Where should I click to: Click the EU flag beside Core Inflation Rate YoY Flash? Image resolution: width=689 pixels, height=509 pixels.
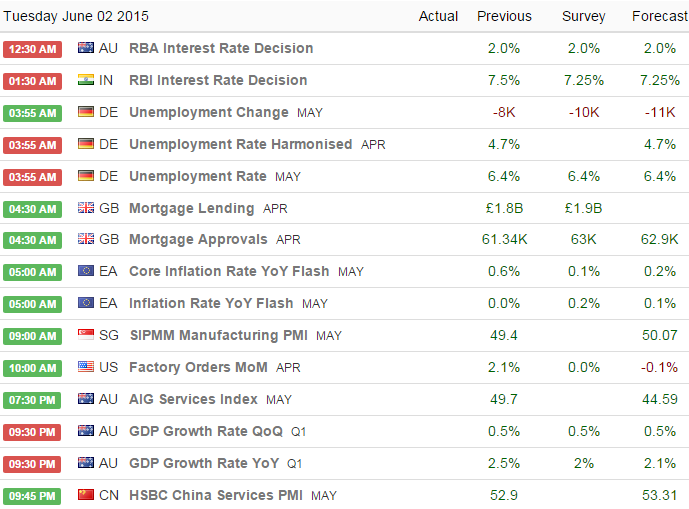click(x=85, y=271)
